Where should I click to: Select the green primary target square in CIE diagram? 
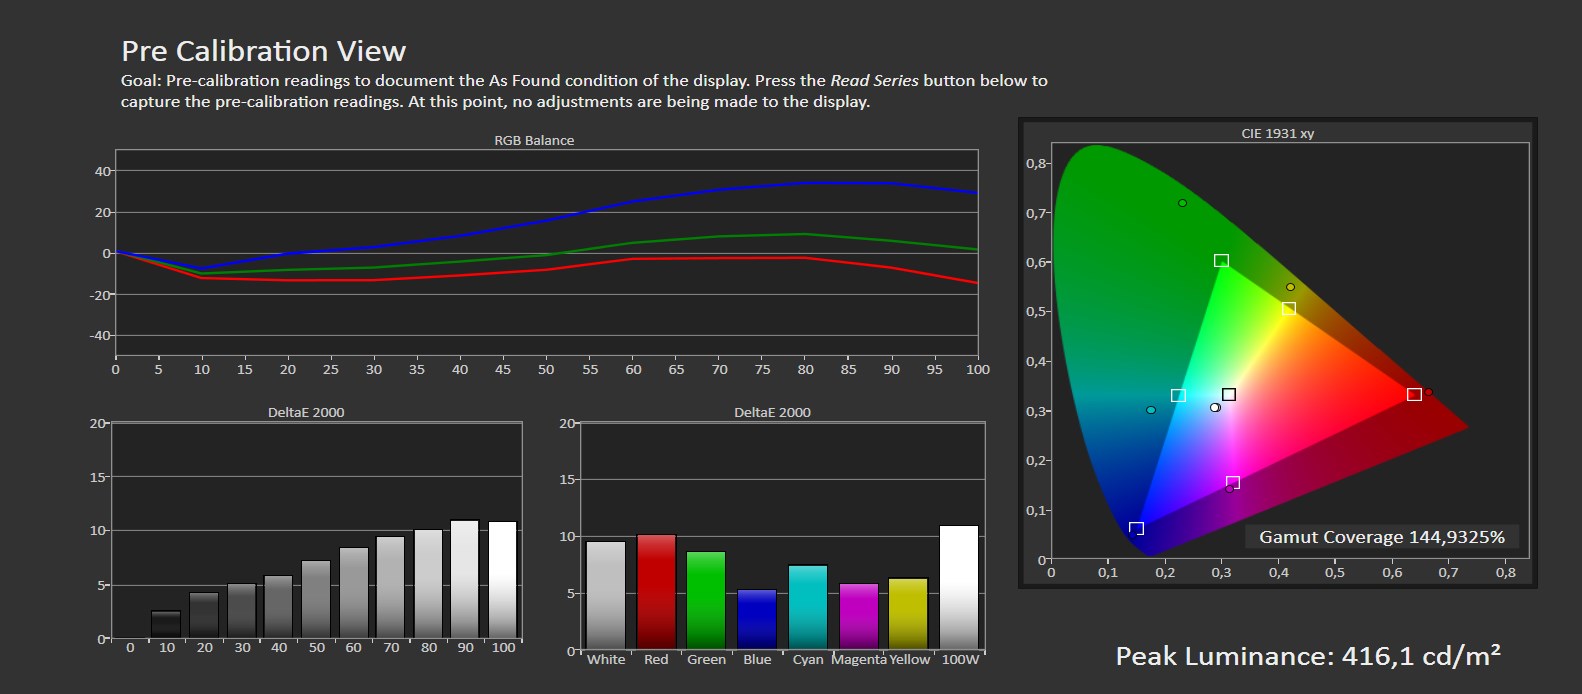click(1221, 261)
